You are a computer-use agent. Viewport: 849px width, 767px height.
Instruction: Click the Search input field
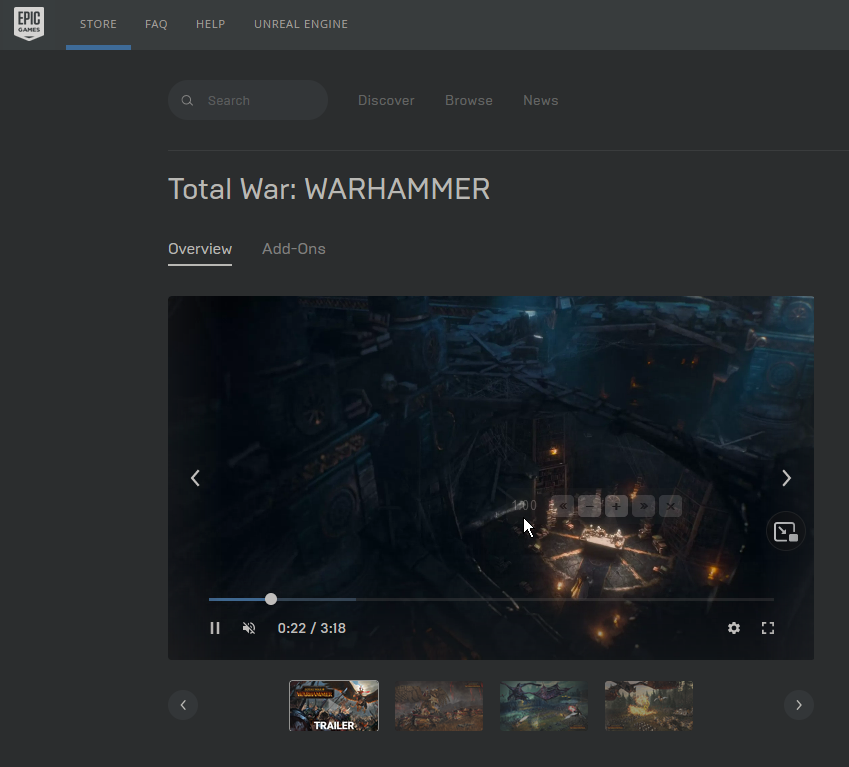coord(248,100)
